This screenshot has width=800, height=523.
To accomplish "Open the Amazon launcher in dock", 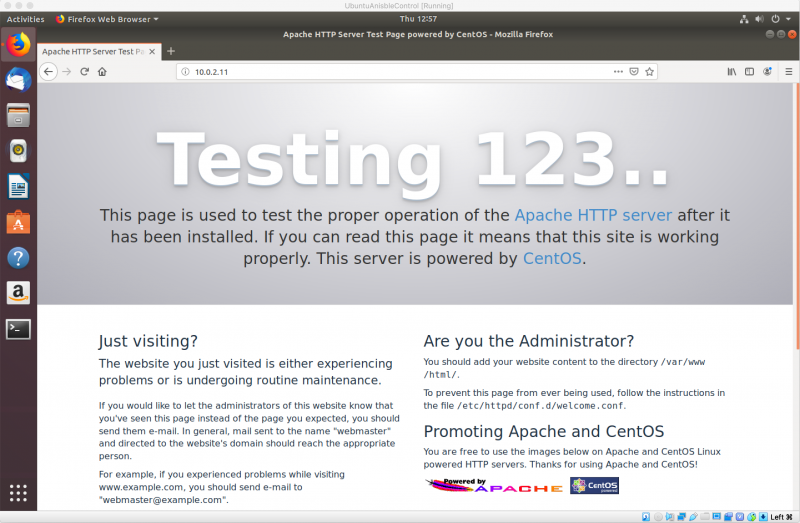I will click(x=18, y=293).
